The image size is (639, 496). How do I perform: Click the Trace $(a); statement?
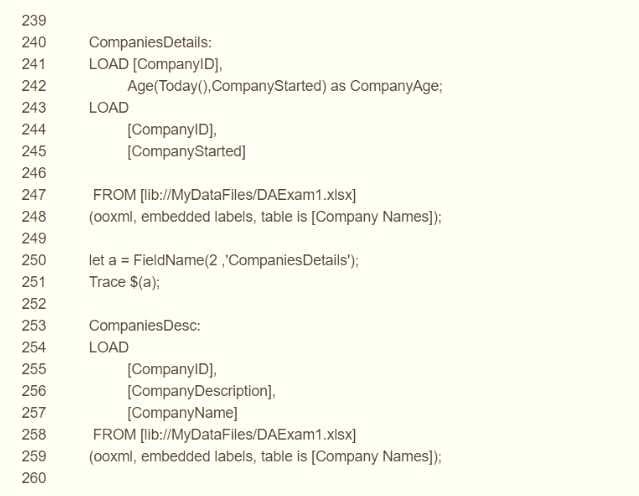(x=124, y=282)
